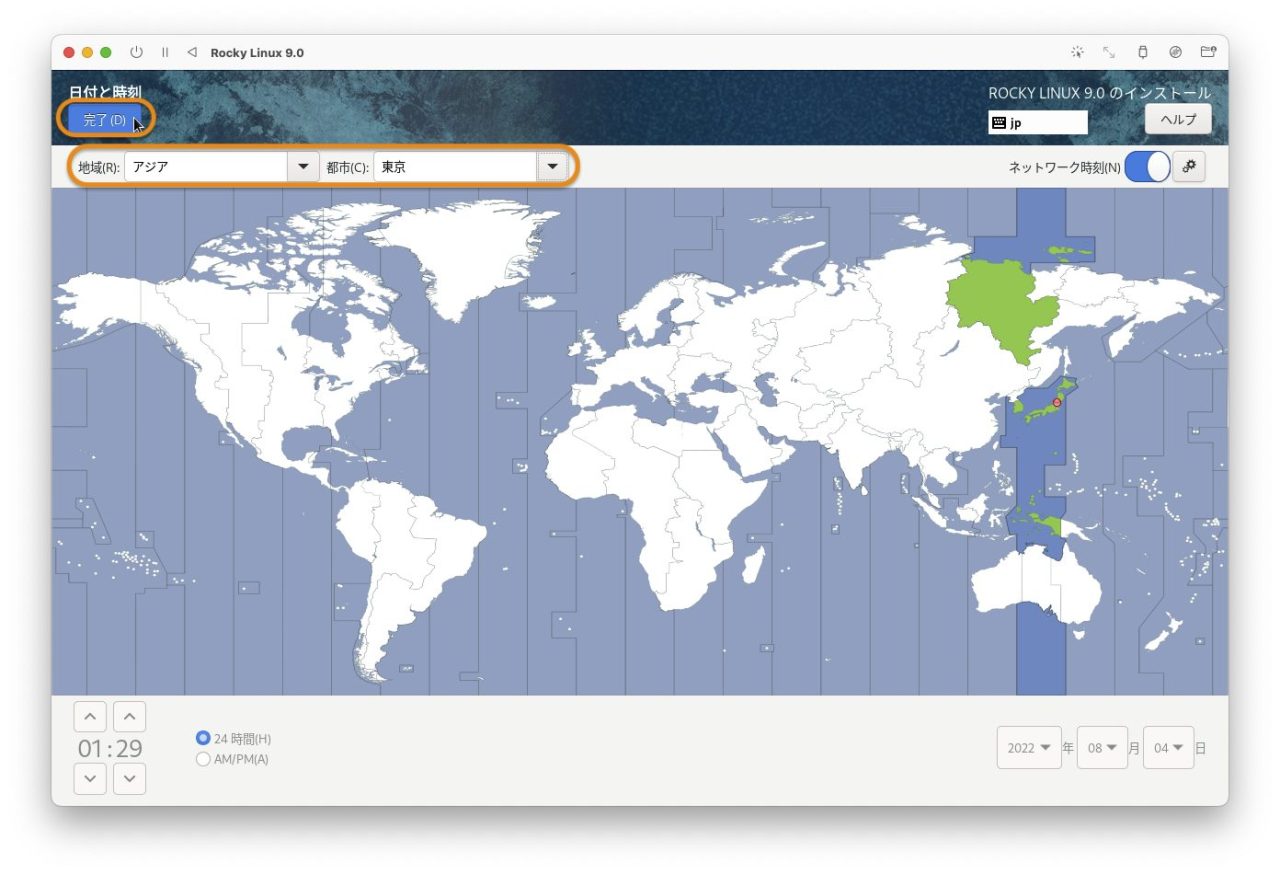The height and width of the screenshot is (874, 1280).
Task: Open the 都市 city dropdown
Action: 553,167
